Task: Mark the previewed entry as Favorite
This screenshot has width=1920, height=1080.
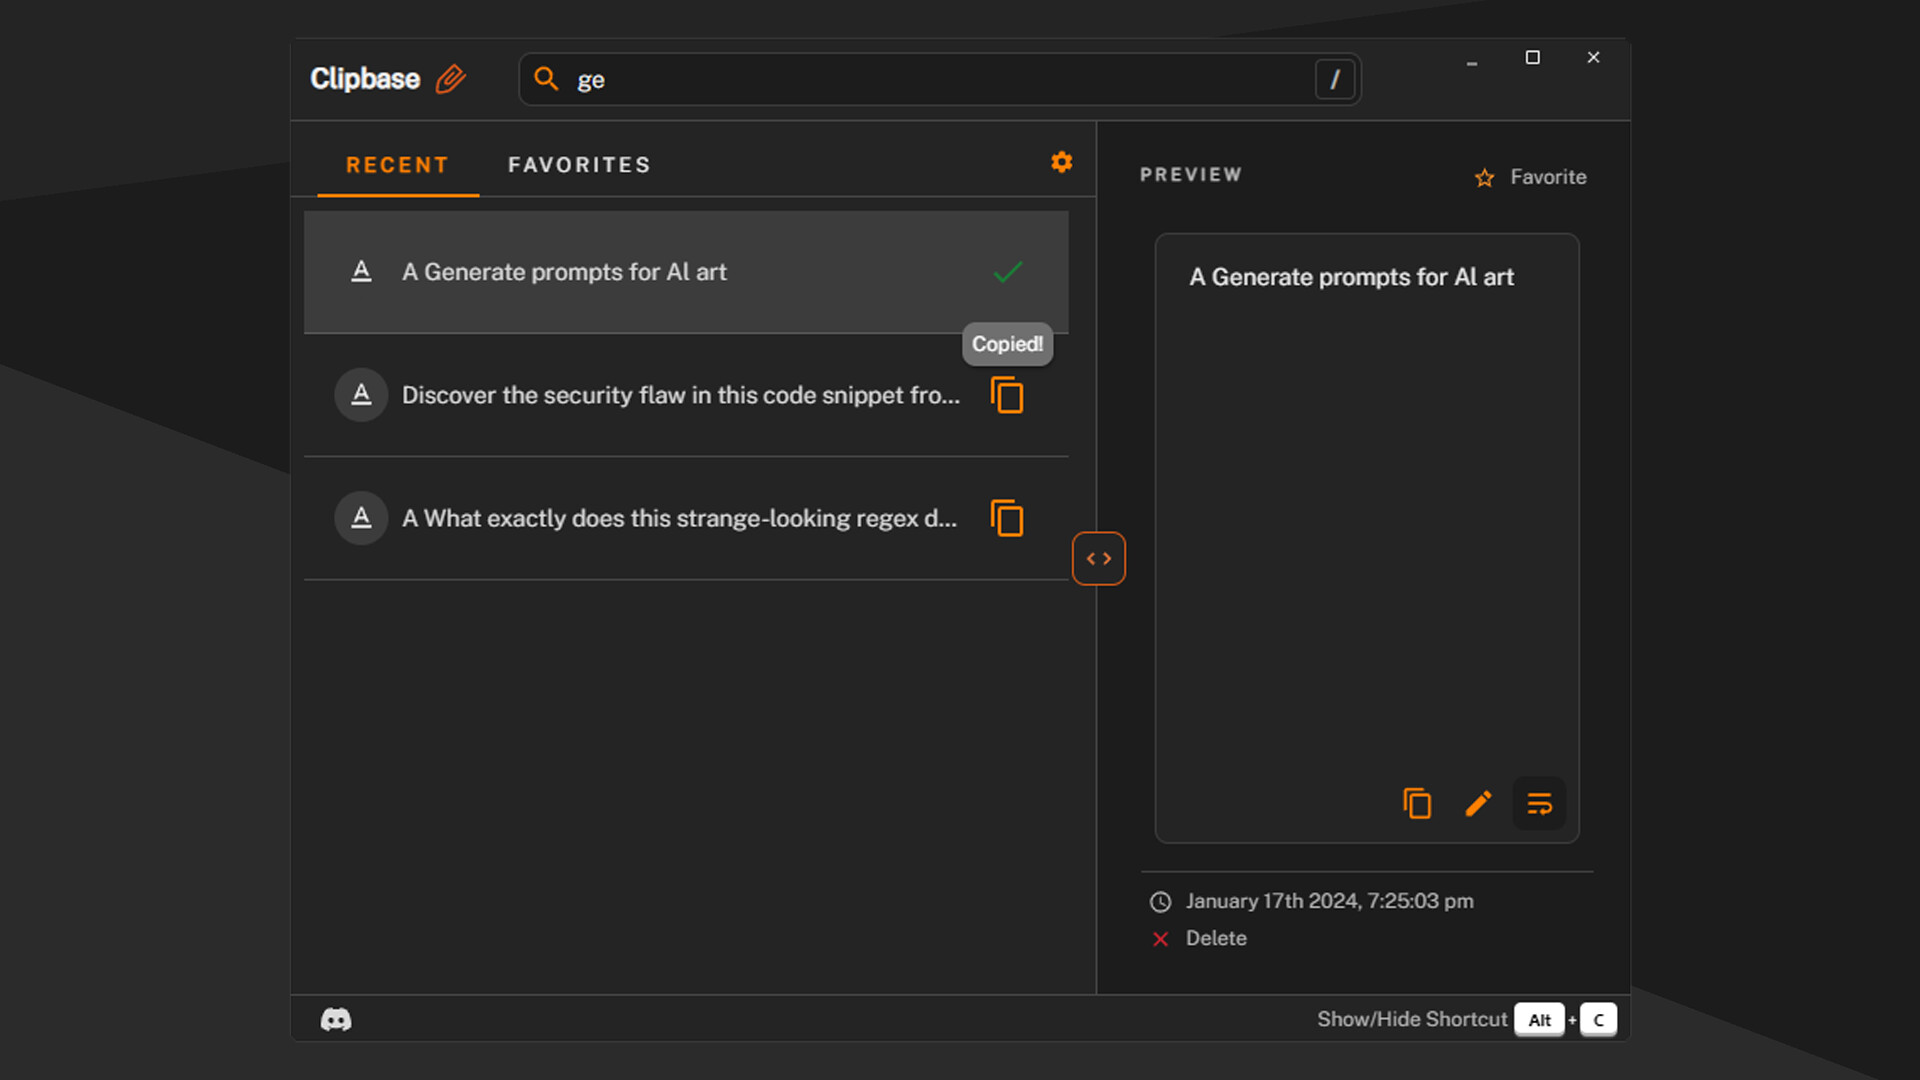Action: click(1530, 177)
